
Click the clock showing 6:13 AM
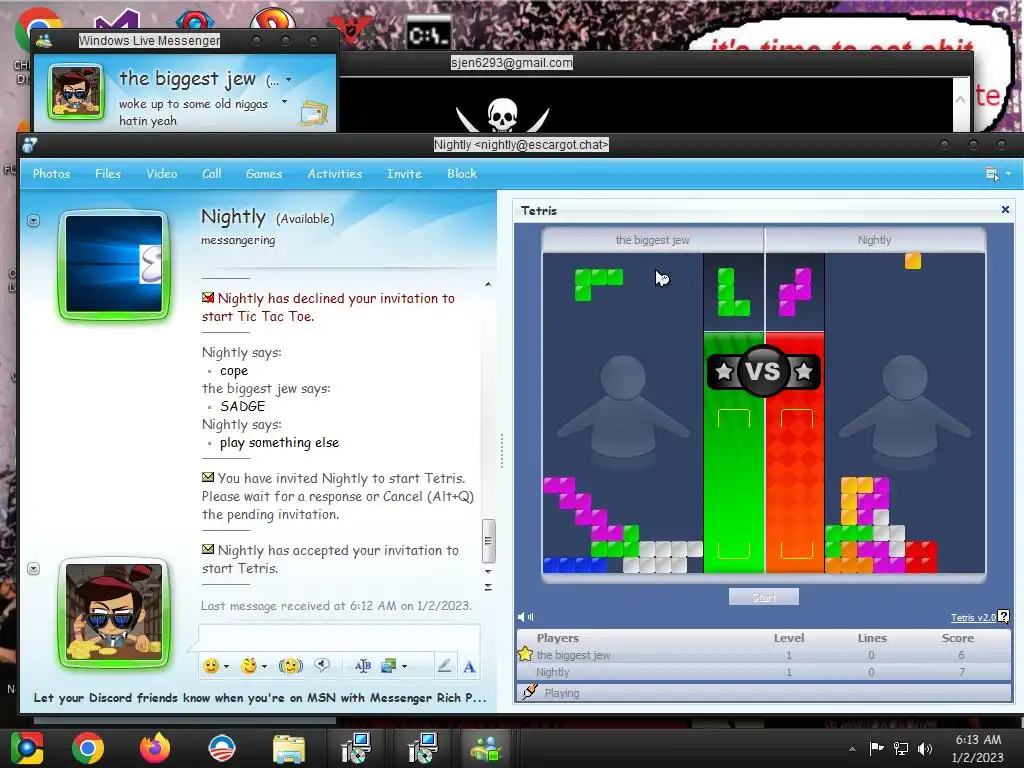coord(978,740)
